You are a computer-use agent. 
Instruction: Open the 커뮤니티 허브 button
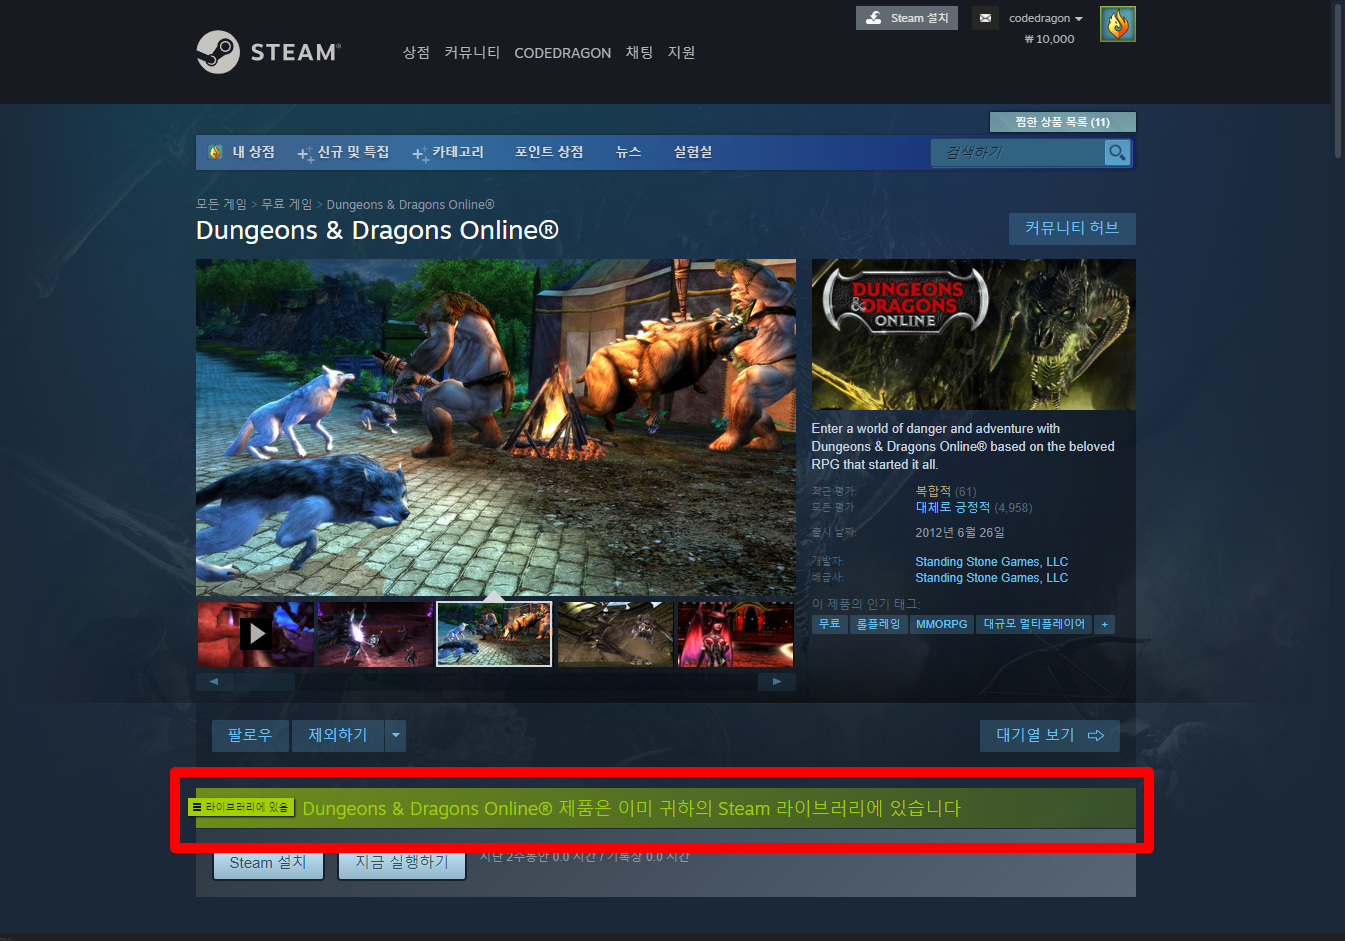tap(1072, 228)
